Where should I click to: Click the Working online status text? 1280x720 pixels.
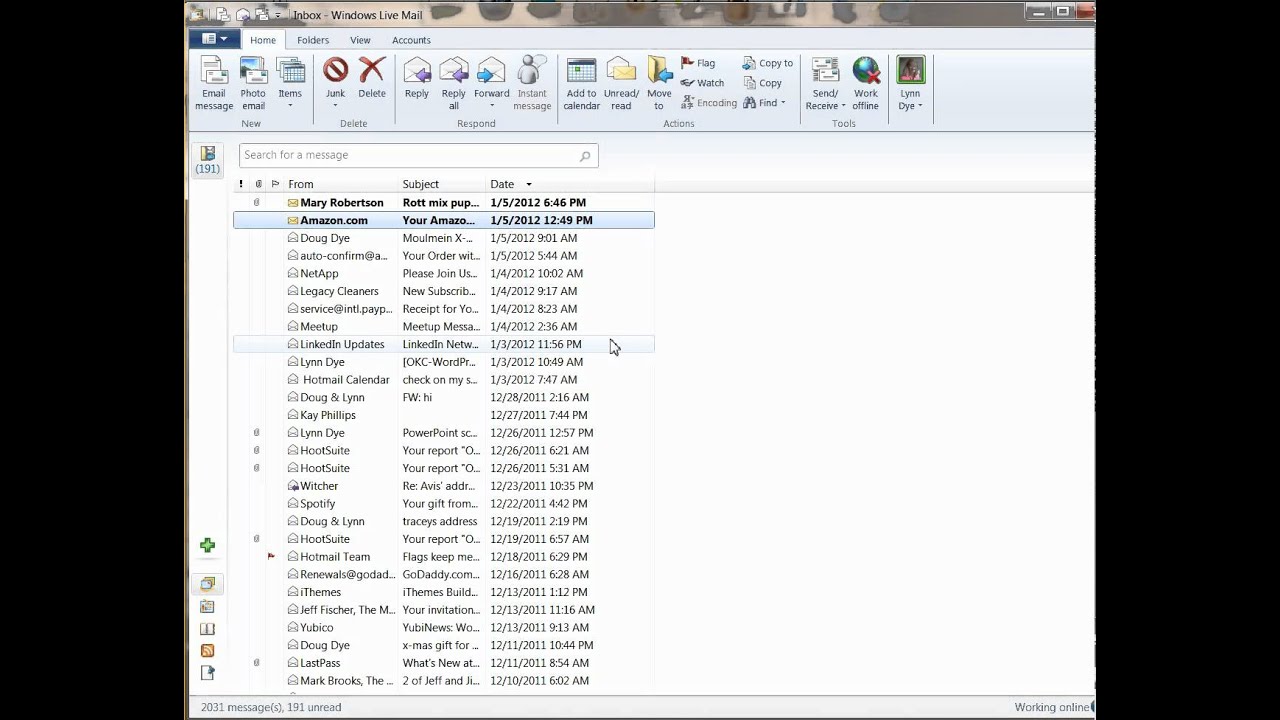1051,707
